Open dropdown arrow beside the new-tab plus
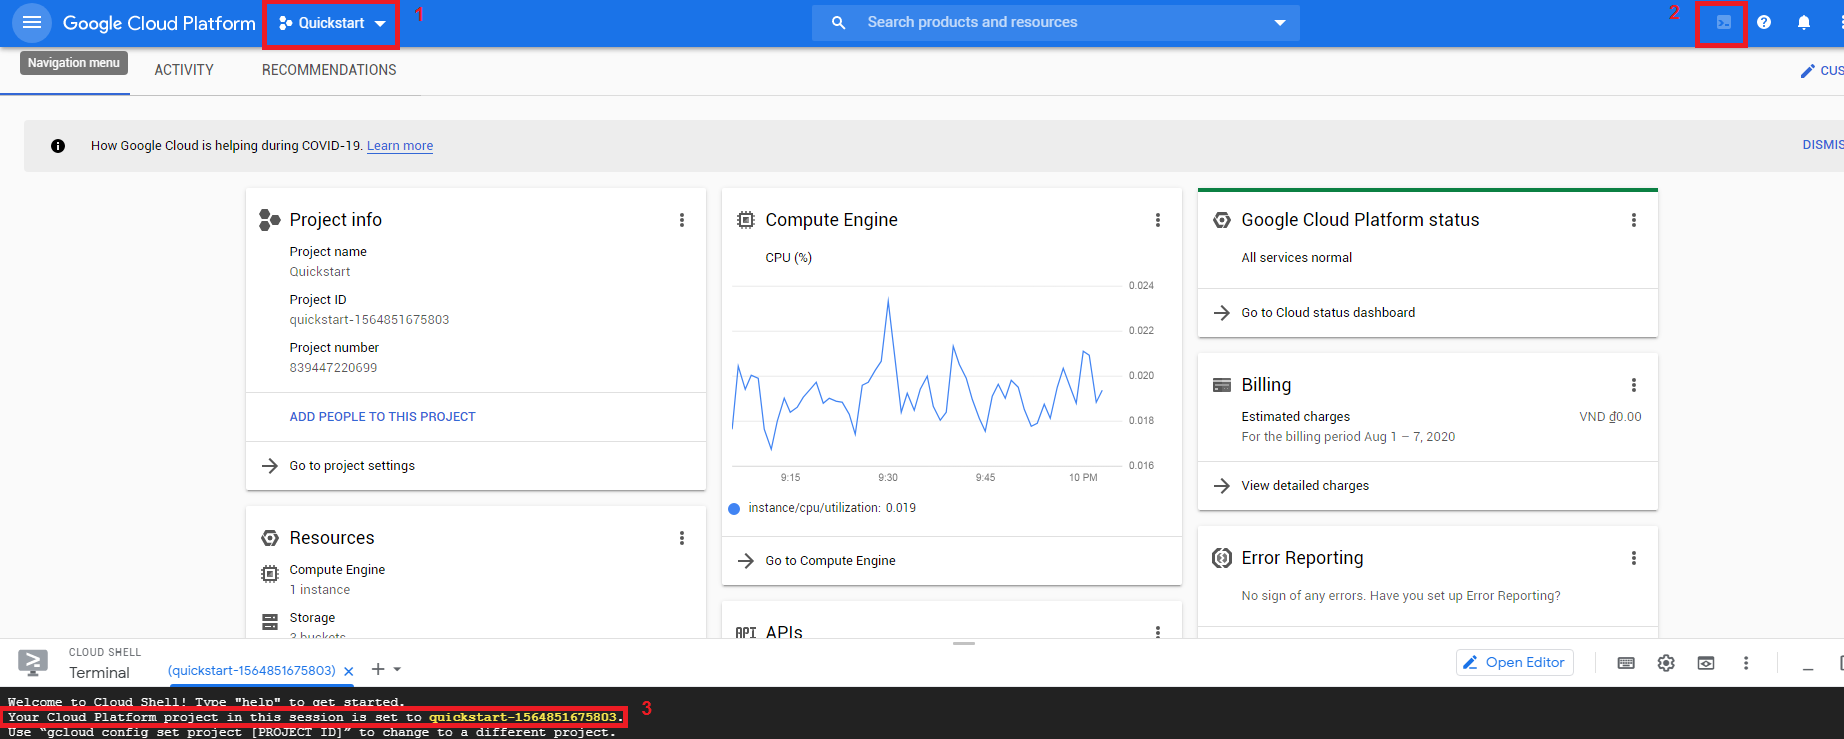1844x739 pixels. 397,669
